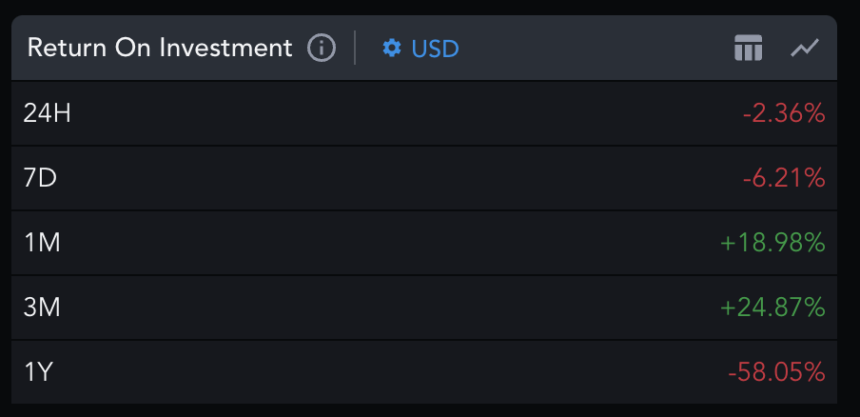860x417 pixels.
Task: Select the 3M period label
Action: pos(42,307)
